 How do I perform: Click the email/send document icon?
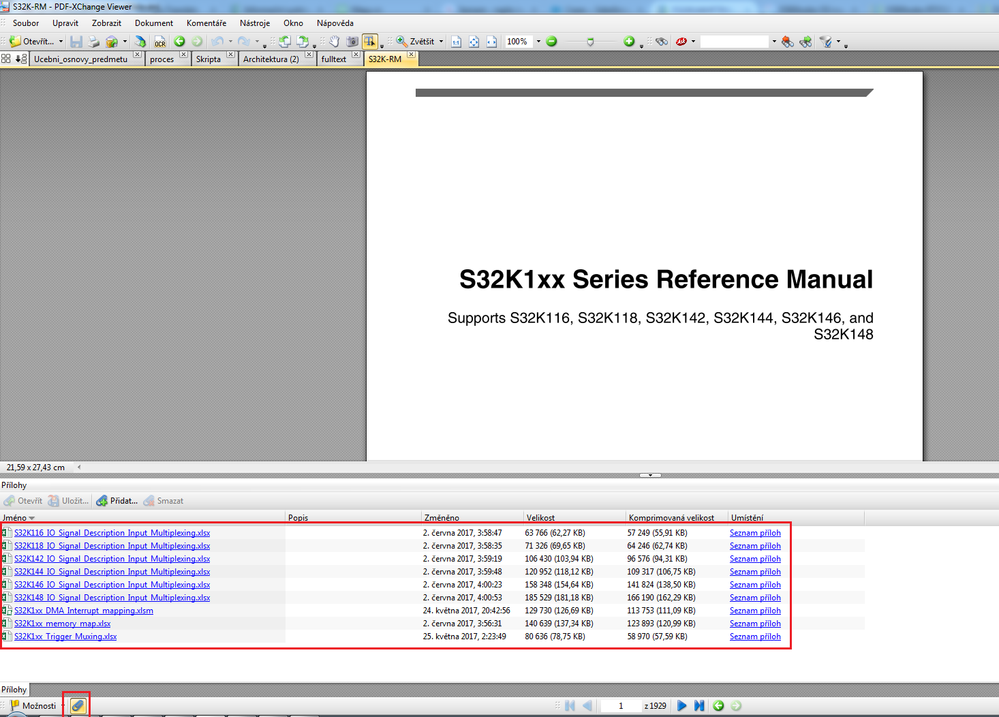[x=111, y=41]
